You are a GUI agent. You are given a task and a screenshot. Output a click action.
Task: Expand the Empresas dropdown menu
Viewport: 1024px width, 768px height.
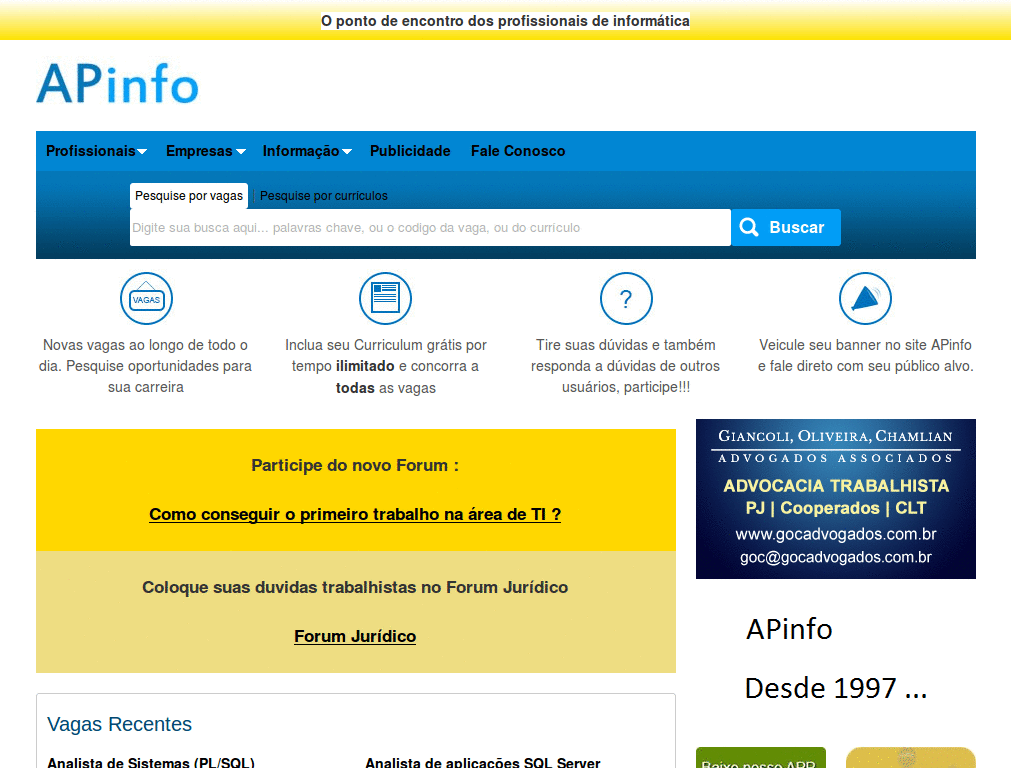click(206, 151)
